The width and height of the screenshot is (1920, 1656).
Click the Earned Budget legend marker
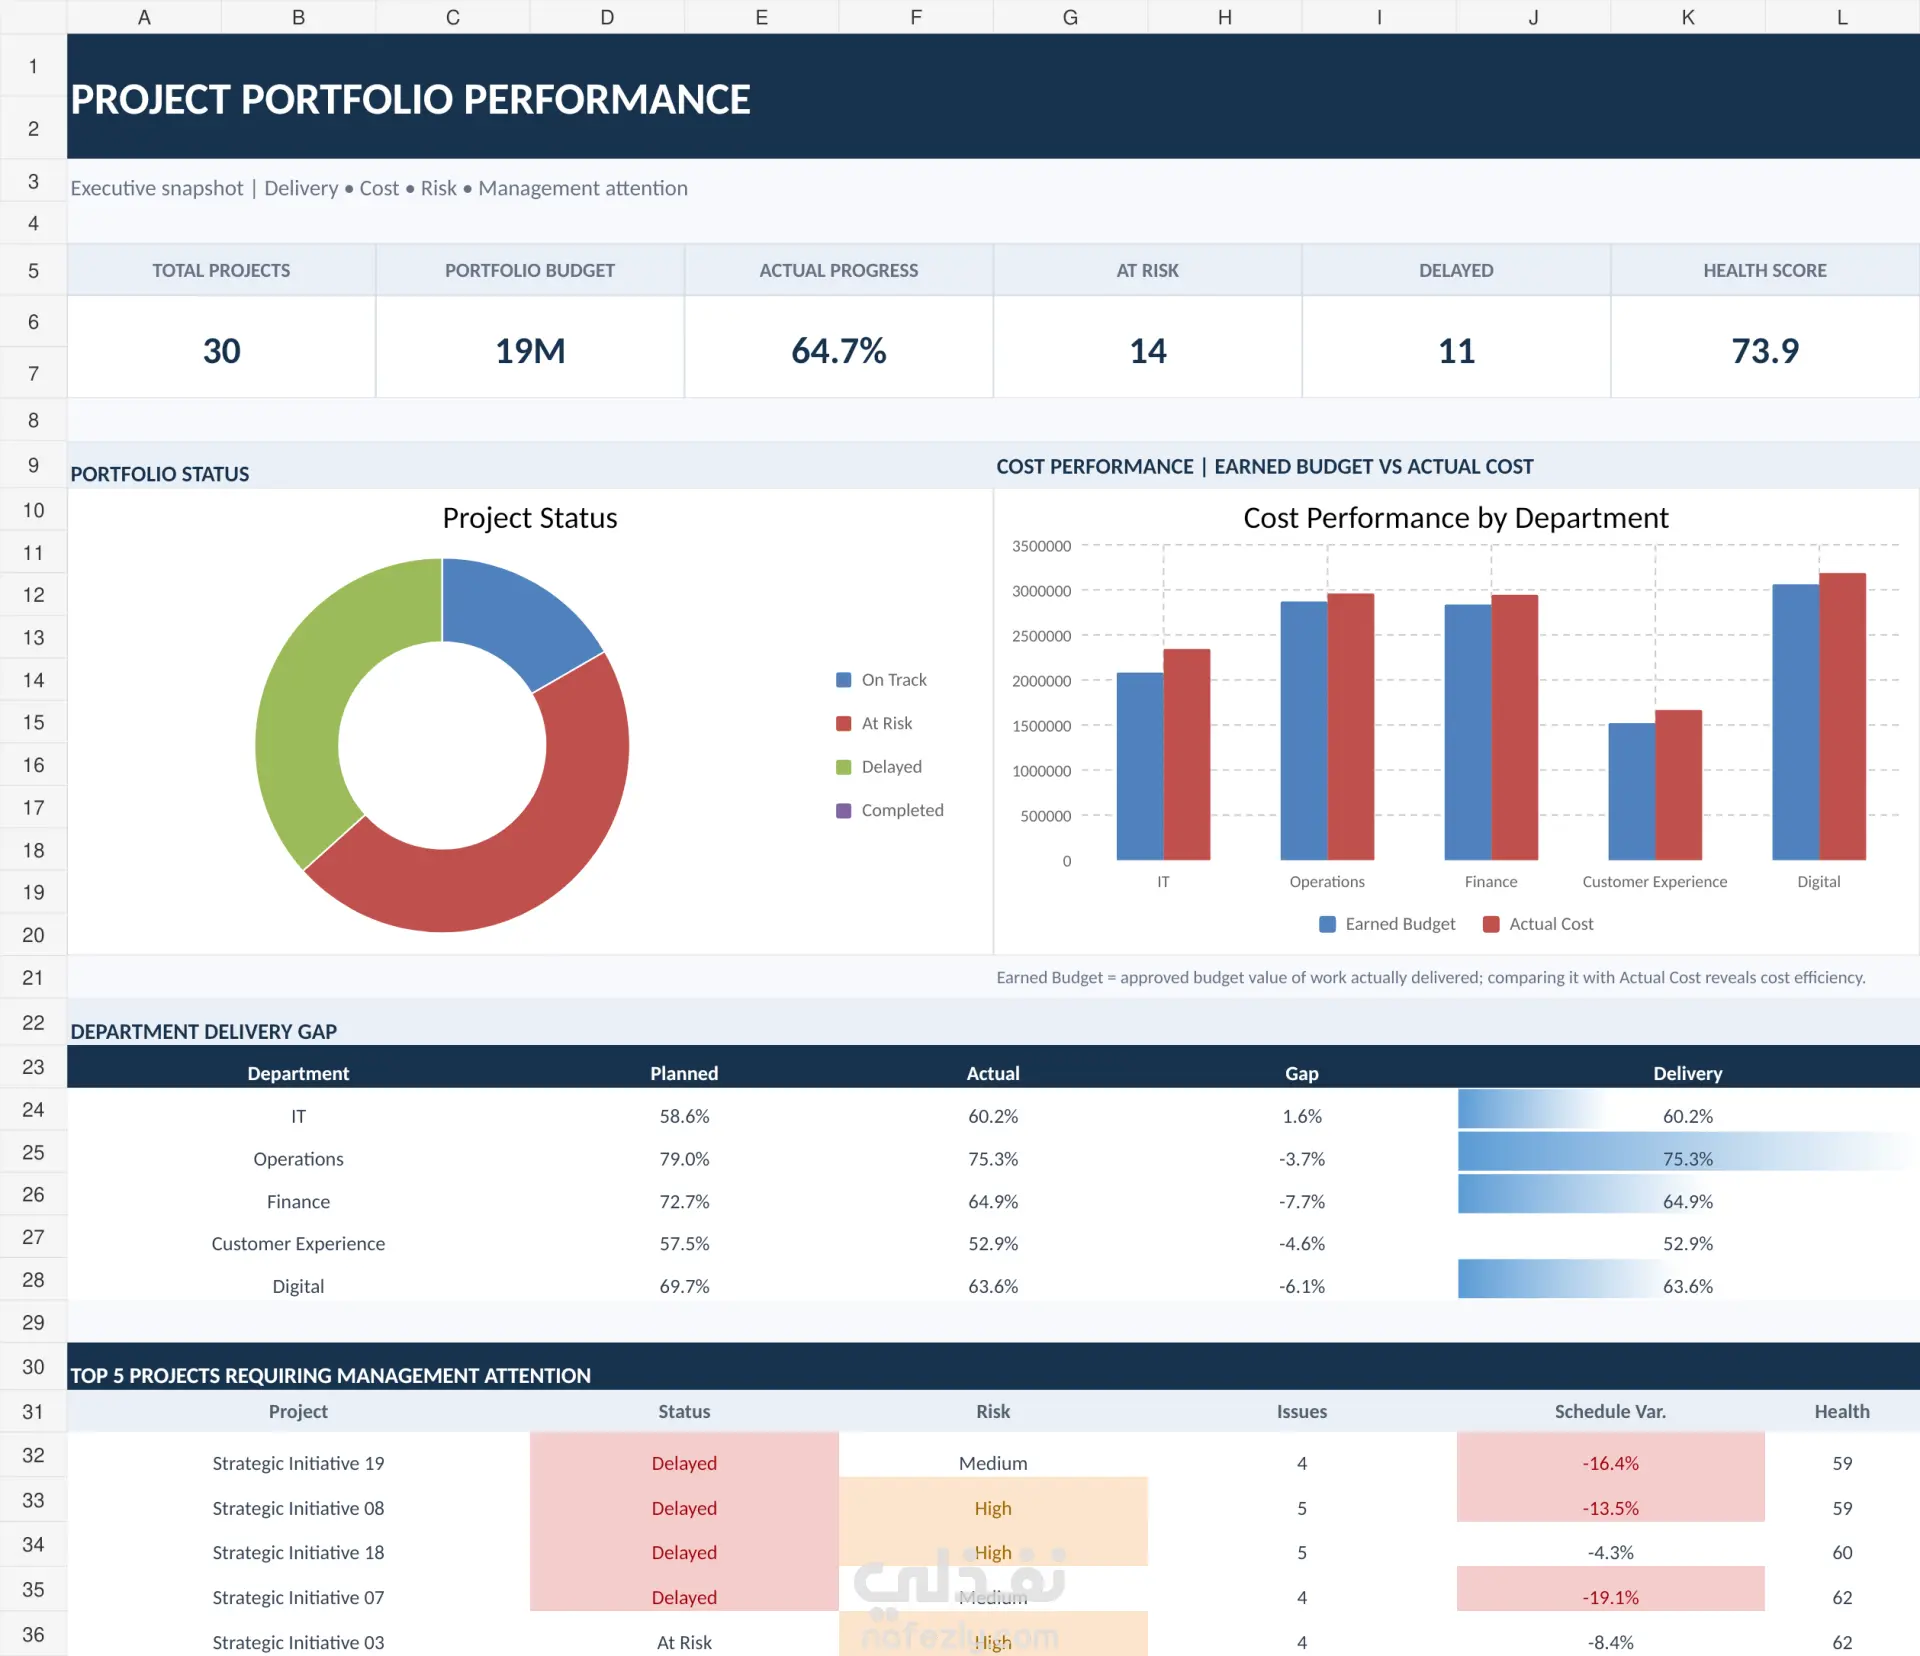[x=1327, y=924]
